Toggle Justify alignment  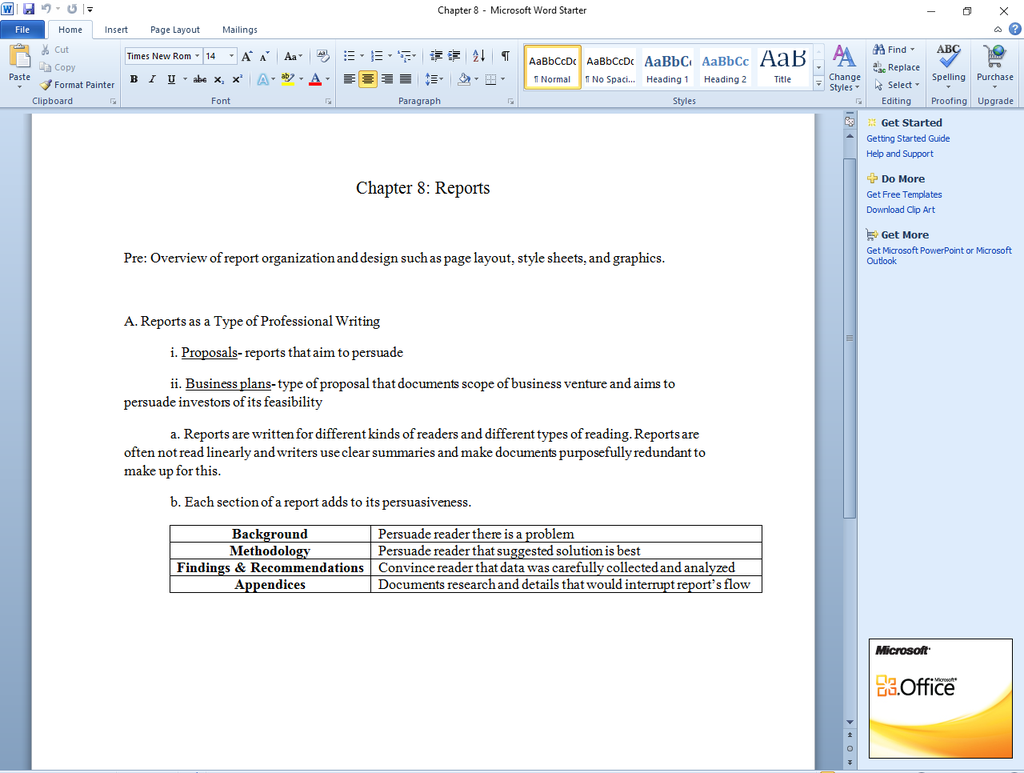click(x=406, y=79)
